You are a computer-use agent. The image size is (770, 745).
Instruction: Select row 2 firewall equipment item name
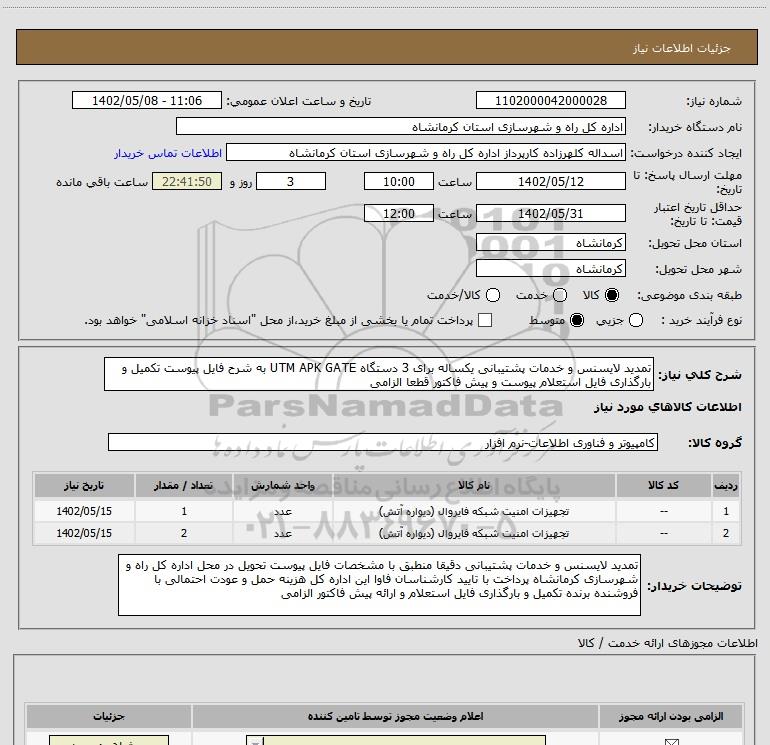pos(474,533)
